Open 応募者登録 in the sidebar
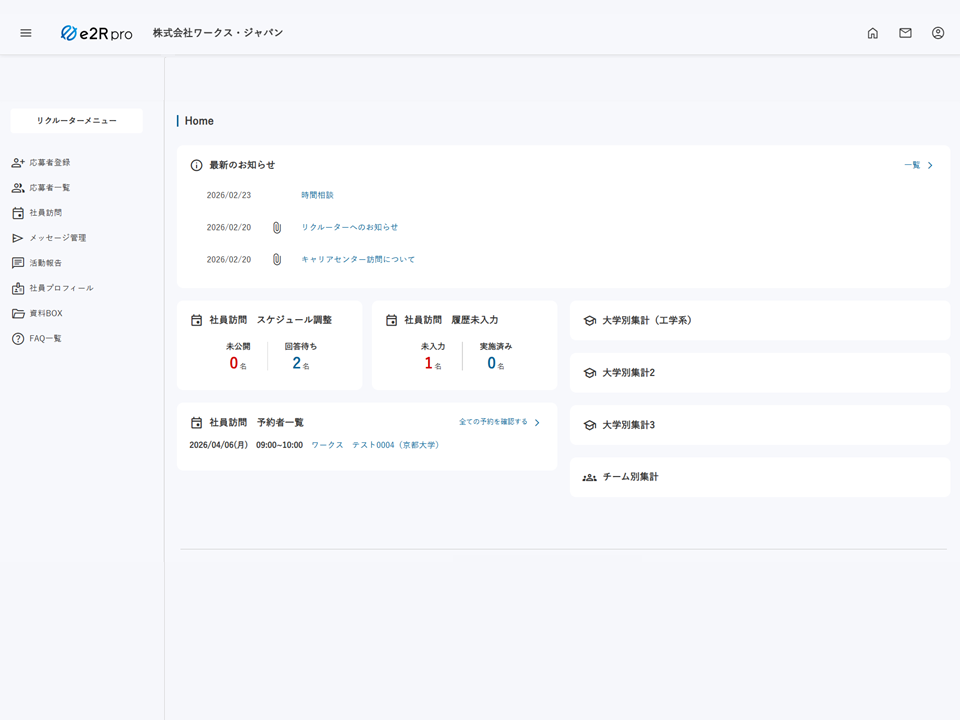 click(x=49, y=162)
